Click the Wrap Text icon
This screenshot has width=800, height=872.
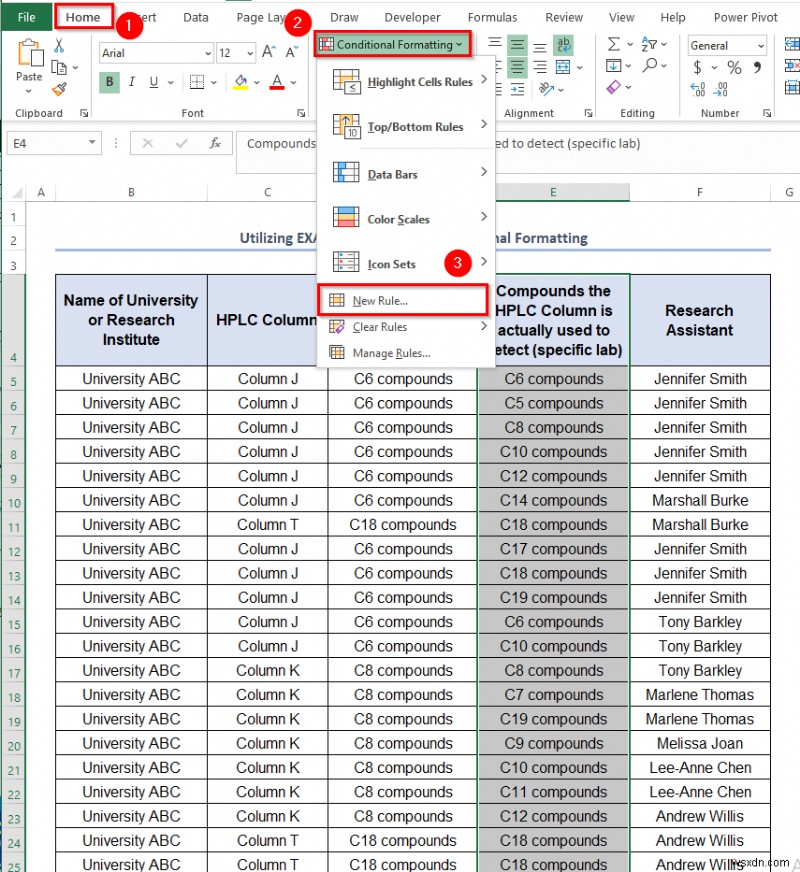[562, 44]
